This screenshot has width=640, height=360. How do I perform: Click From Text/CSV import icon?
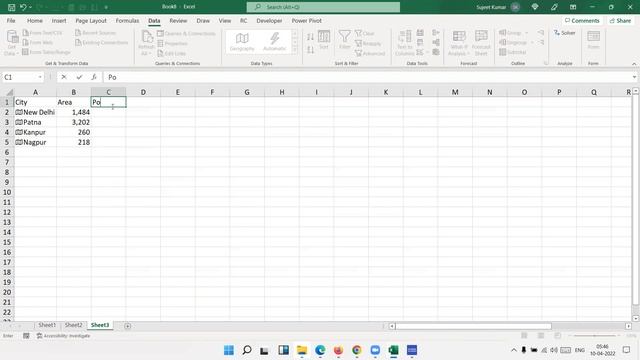[42, 33]
